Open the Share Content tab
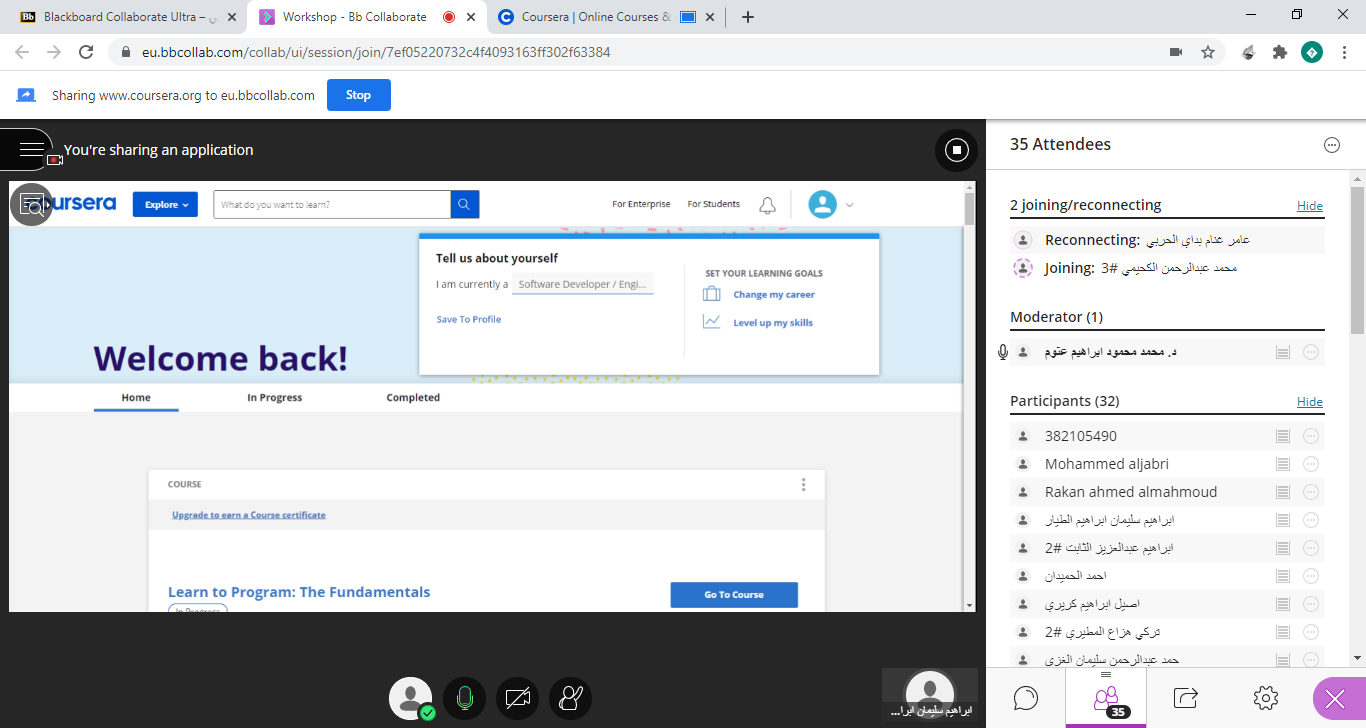The width and height of the screenshot is (1366, 728). tap(1186, 697)
